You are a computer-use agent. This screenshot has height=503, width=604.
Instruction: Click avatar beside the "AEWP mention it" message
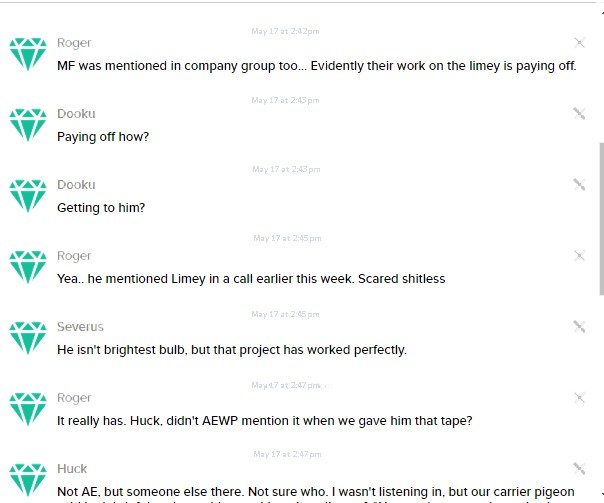click(x=27, y=409)
